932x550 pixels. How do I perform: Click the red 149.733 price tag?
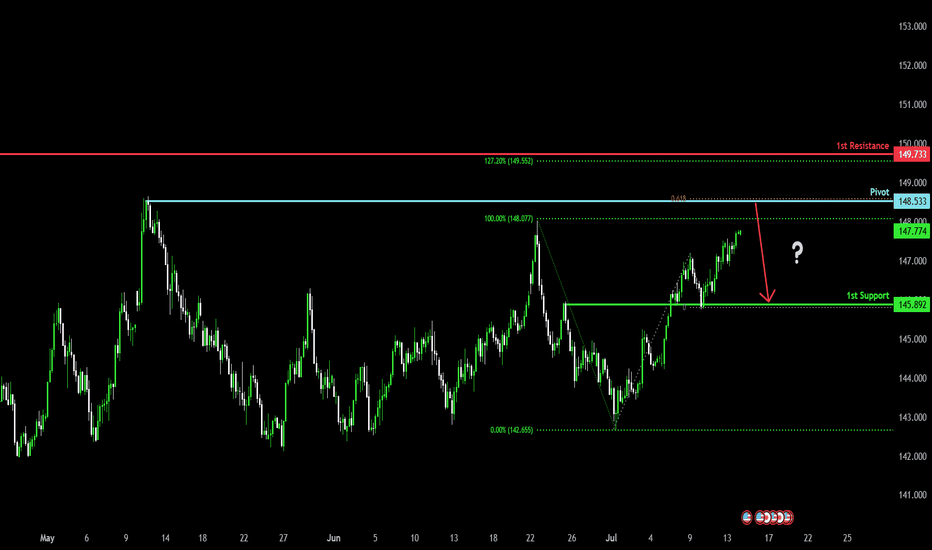[x=912, y=155]
